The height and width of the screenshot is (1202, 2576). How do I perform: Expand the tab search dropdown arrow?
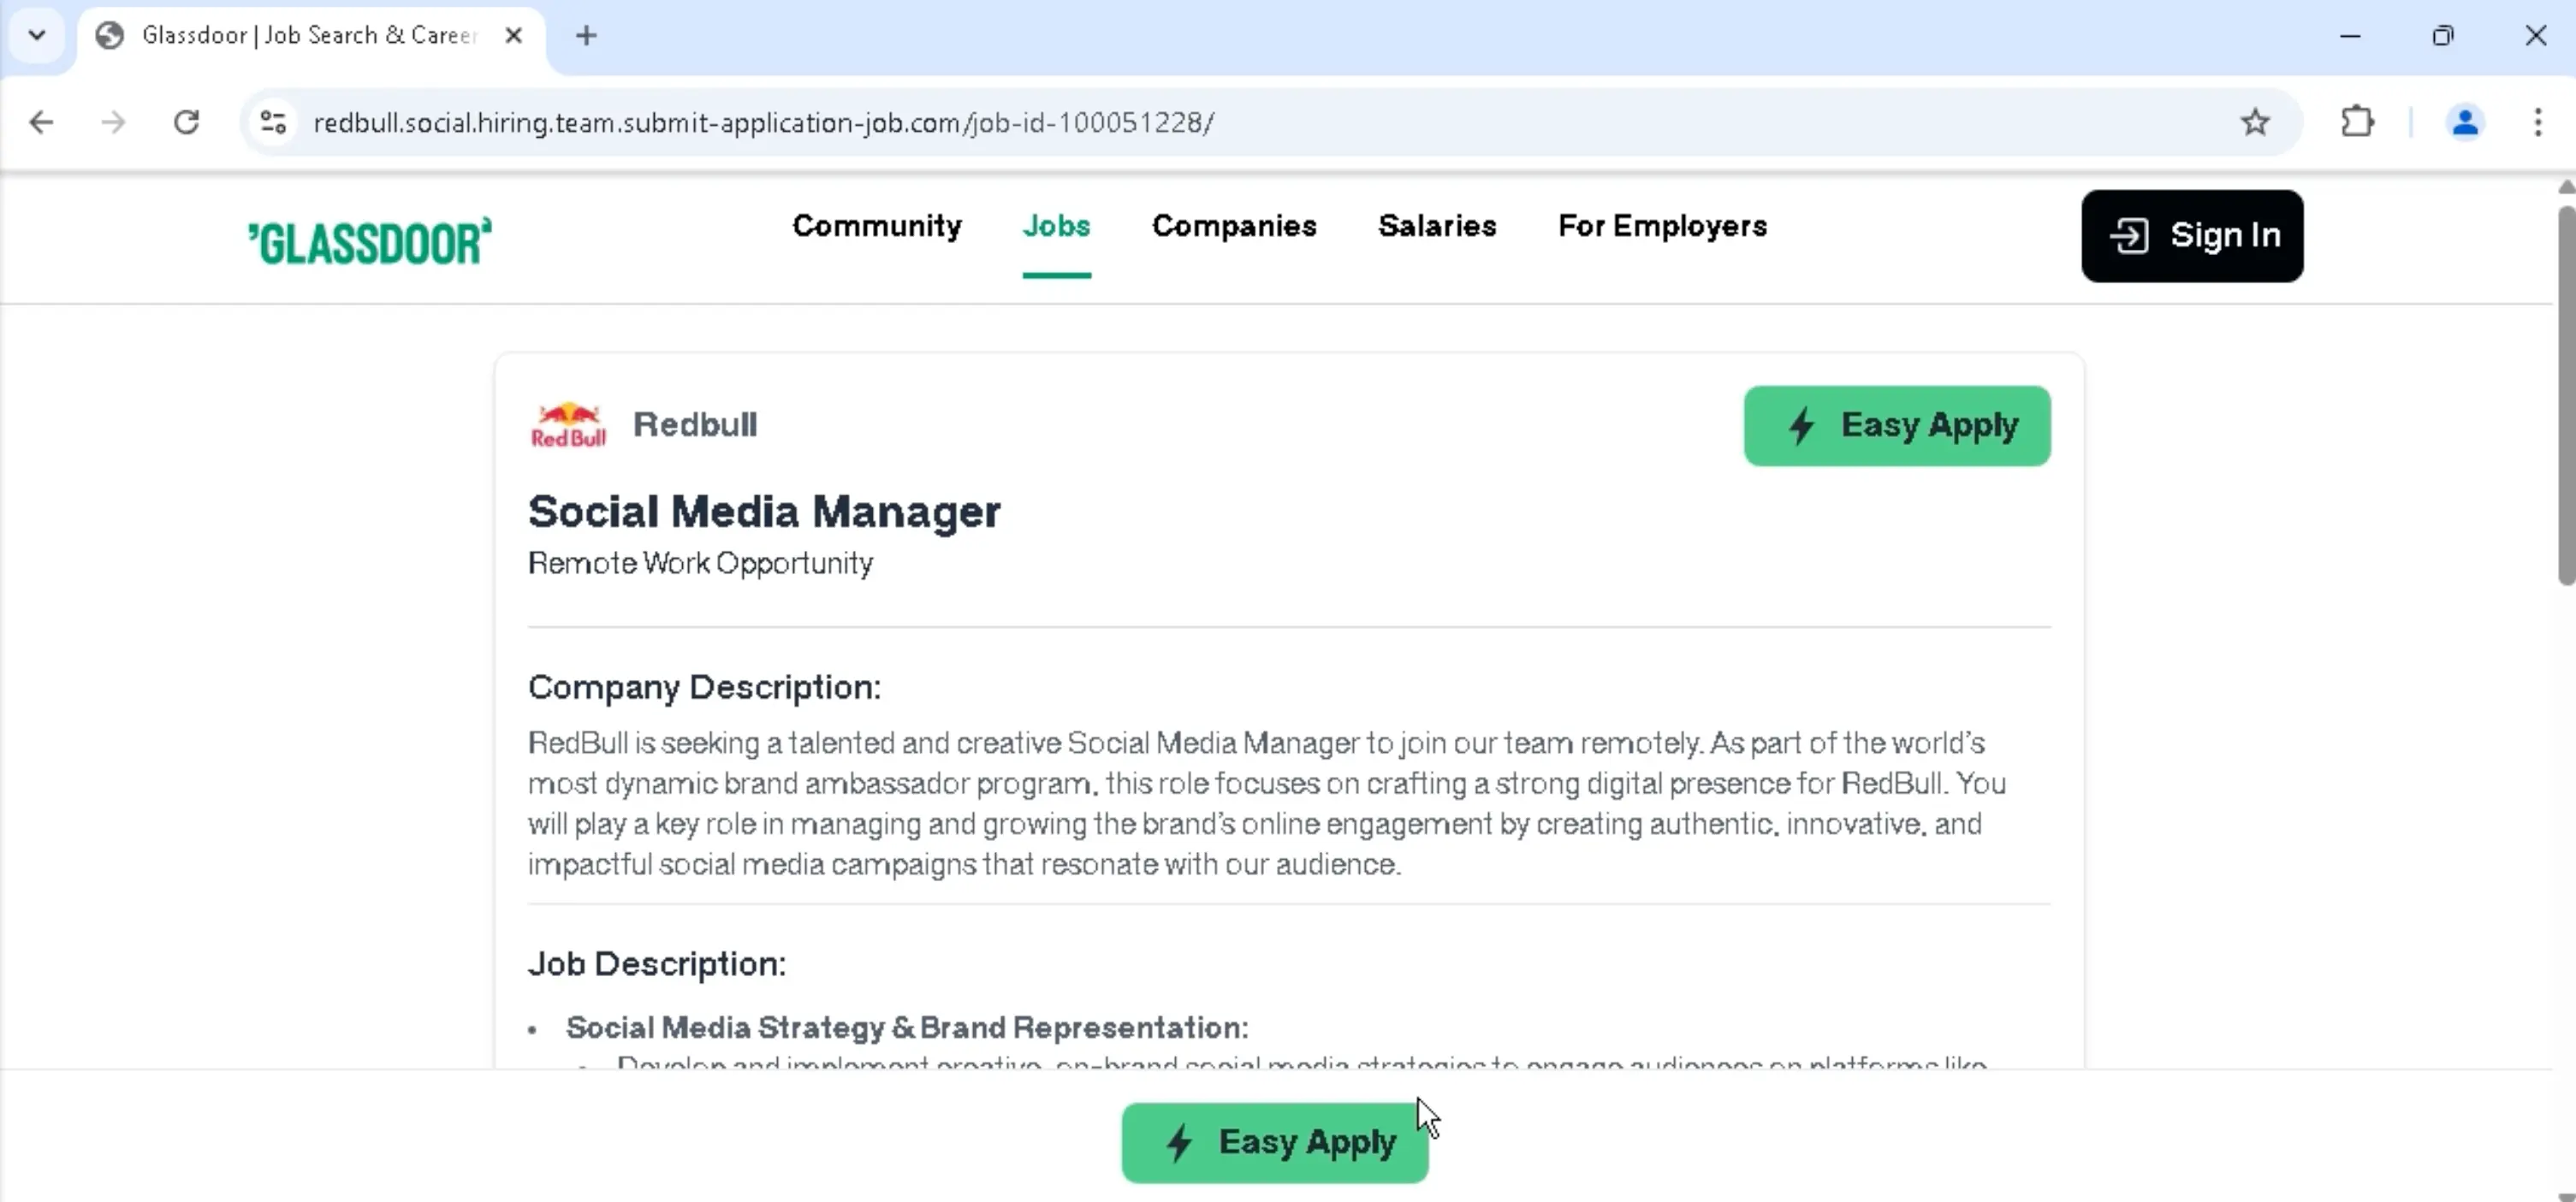click(37, 35)
